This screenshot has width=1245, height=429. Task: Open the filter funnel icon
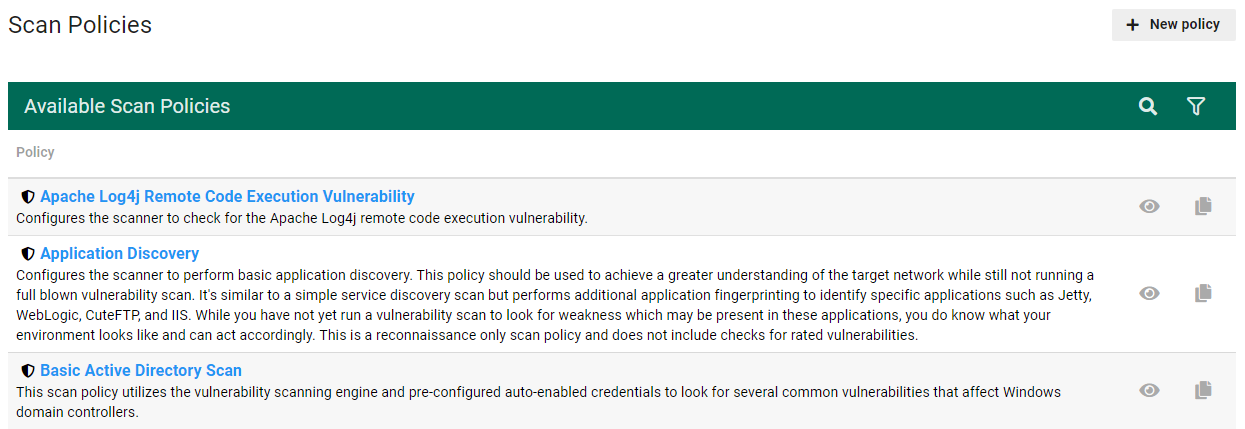(1196, 106)
